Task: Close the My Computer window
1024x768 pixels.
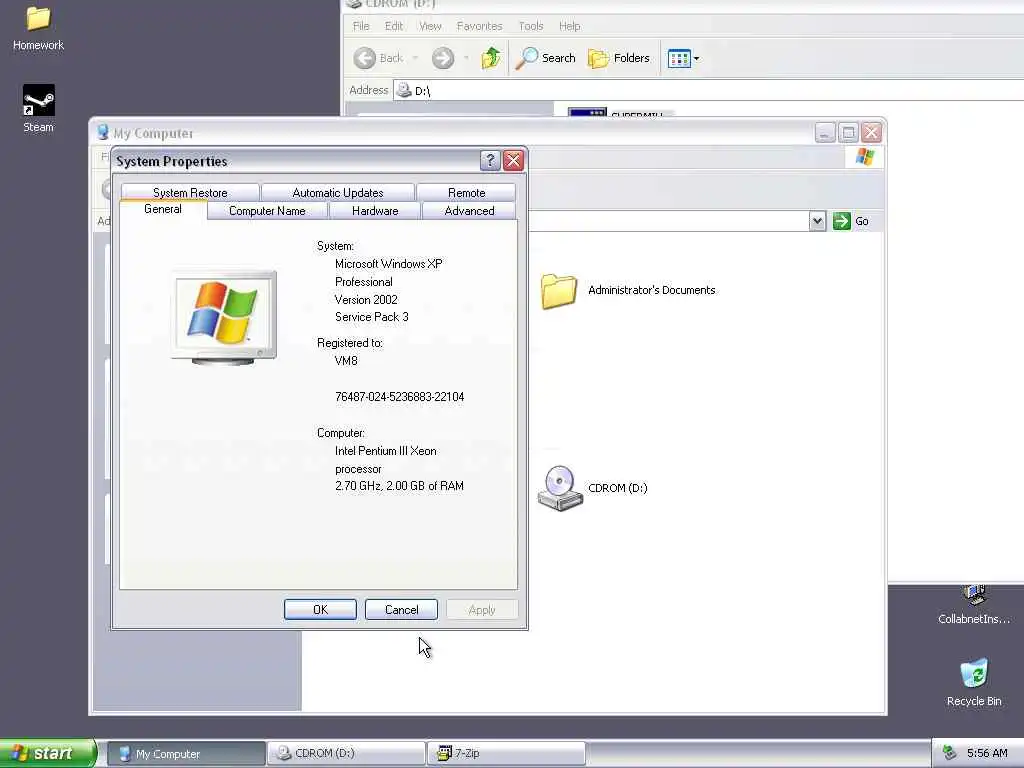Action: click(872, 133)
